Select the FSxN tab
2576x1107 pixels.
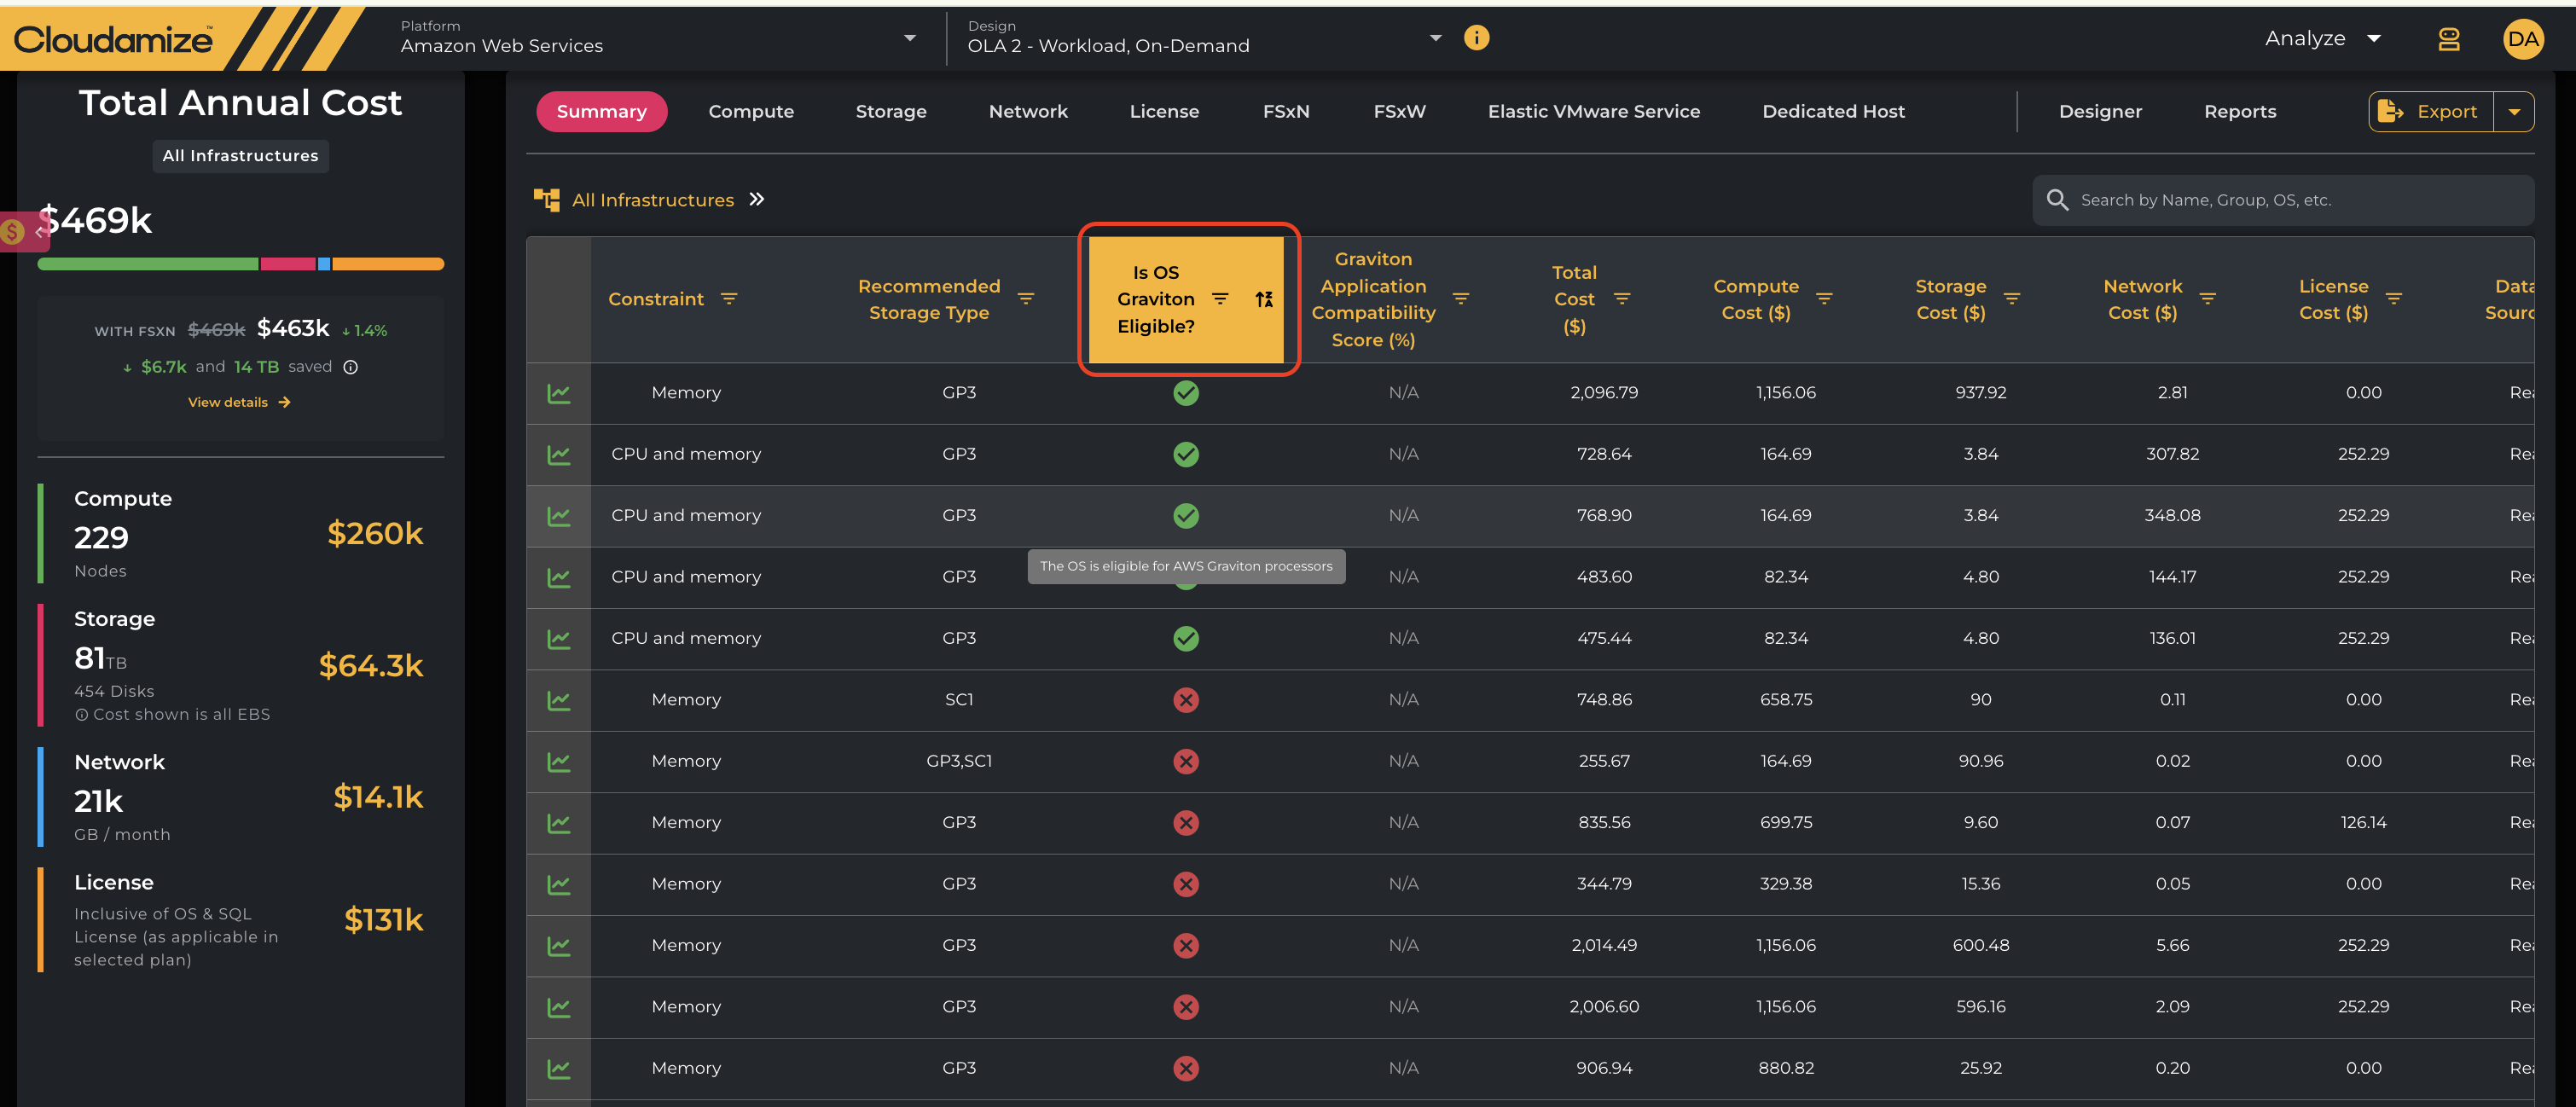[x=1286, y=112]
